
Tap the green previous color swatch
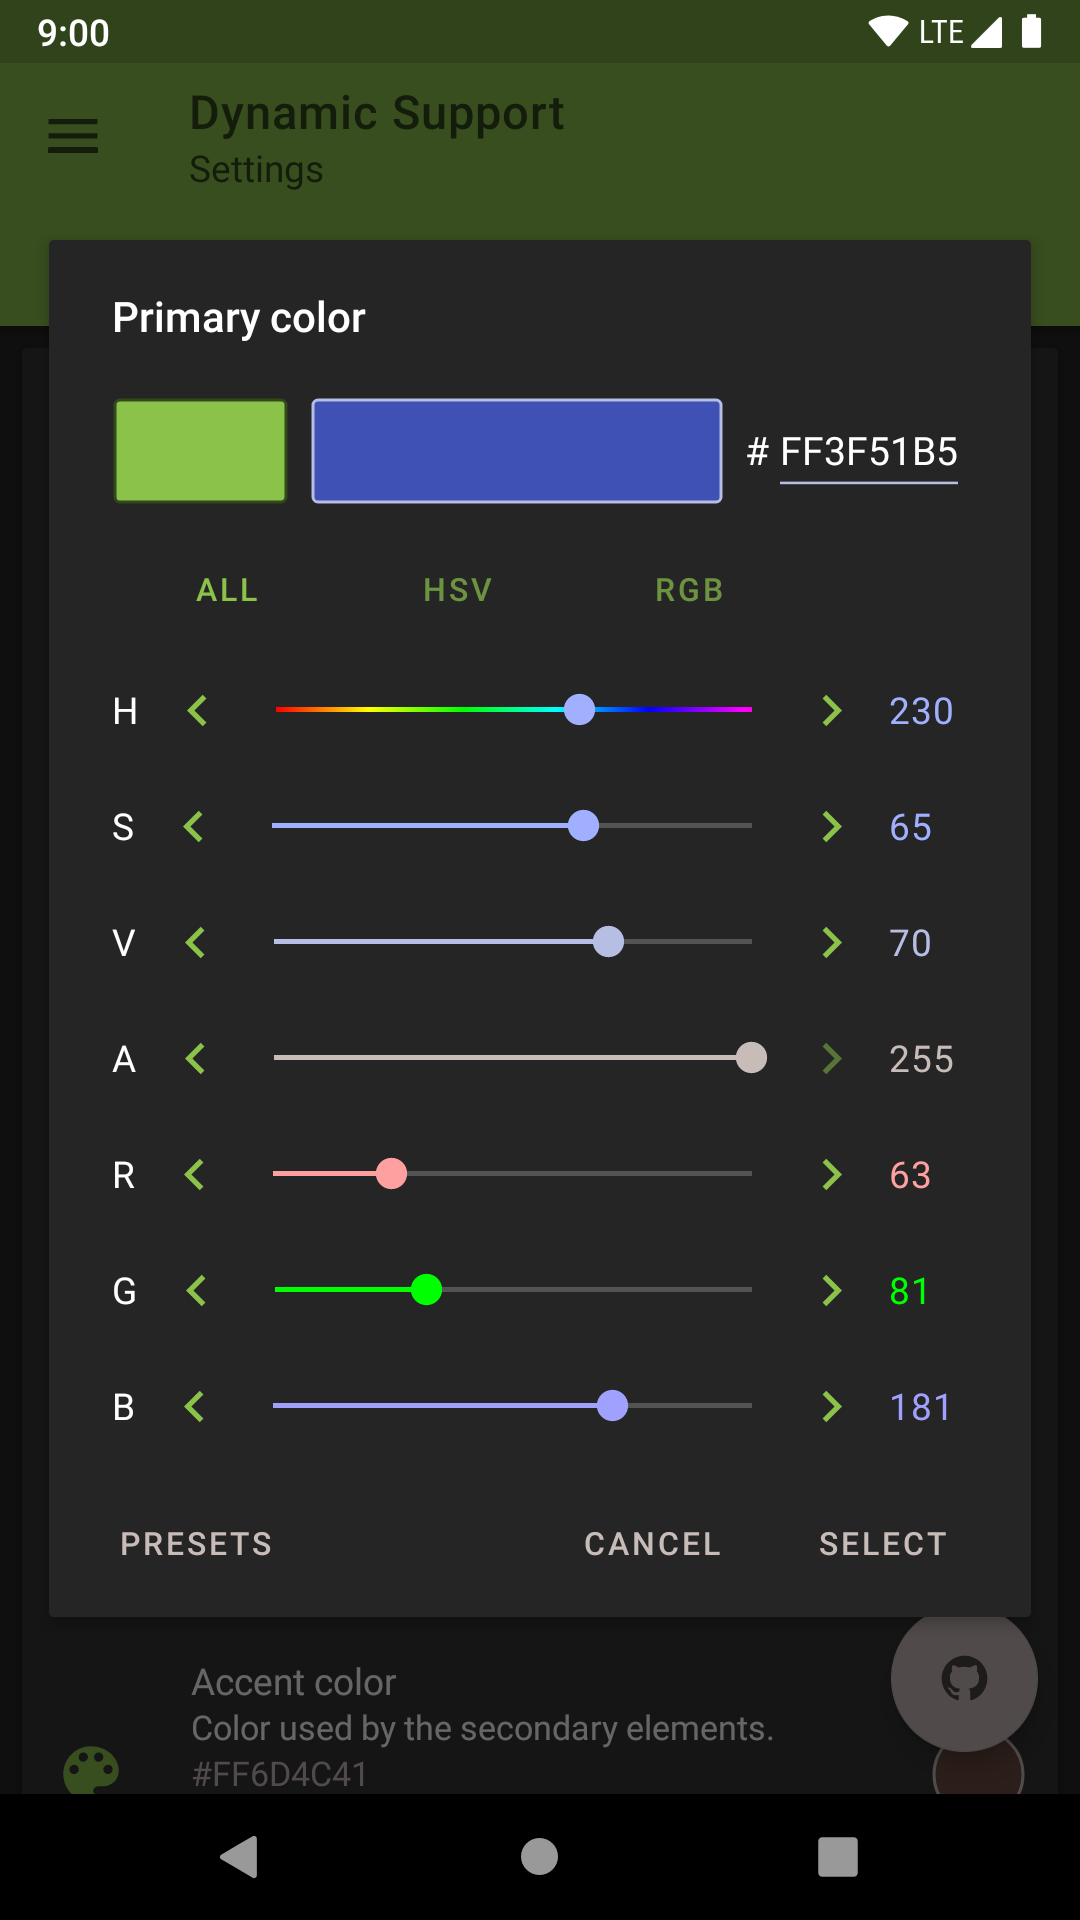pyautogui.click(x=201, y=451)
